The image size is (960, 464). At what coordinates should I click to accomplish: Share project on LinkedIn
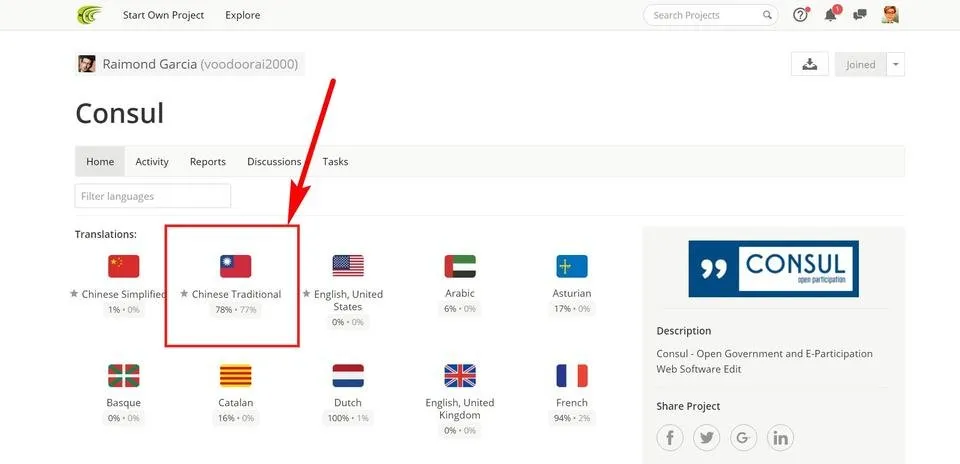[x=780, y=438]
